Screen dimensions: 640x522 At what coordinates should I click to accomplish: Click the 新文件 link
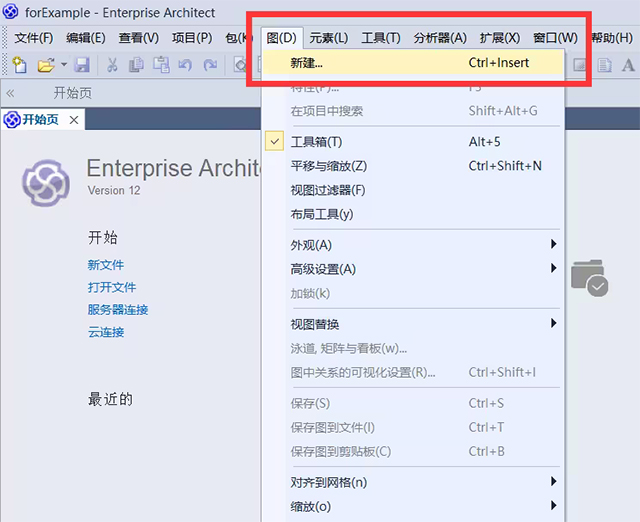click(x=106, y=265)
